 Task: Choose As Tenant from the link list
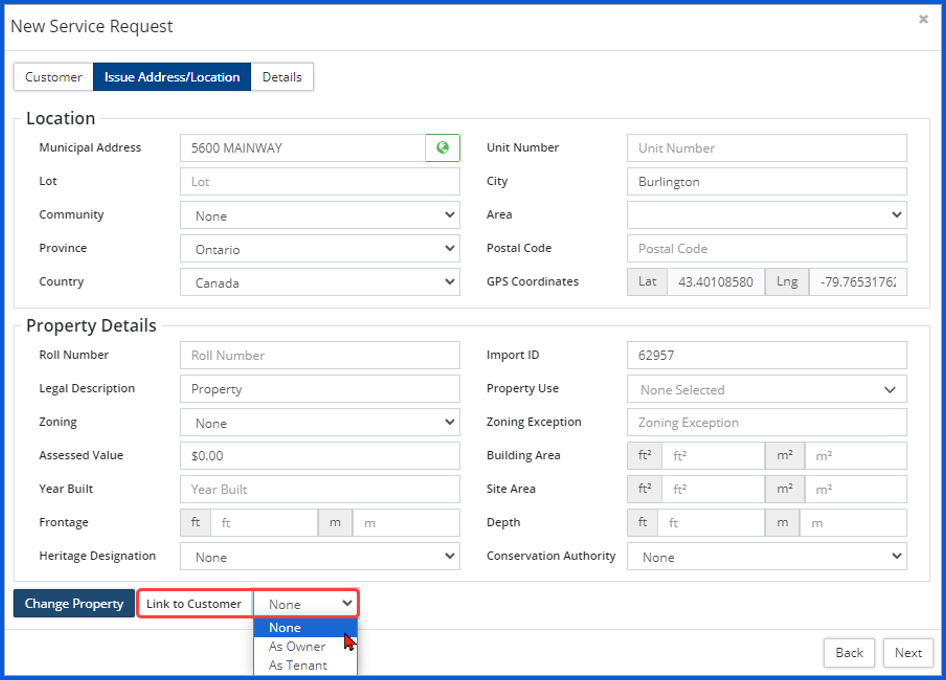click(x=298, y=665)
